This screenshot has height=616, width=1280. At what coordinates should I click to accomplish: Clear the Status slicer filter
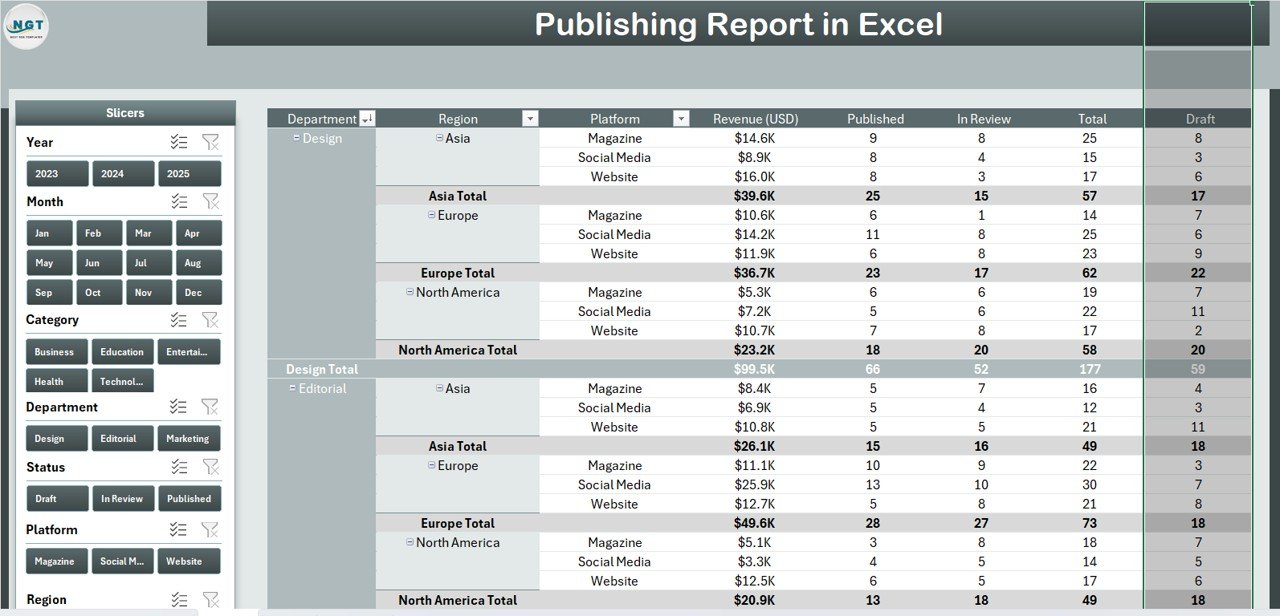210,466
